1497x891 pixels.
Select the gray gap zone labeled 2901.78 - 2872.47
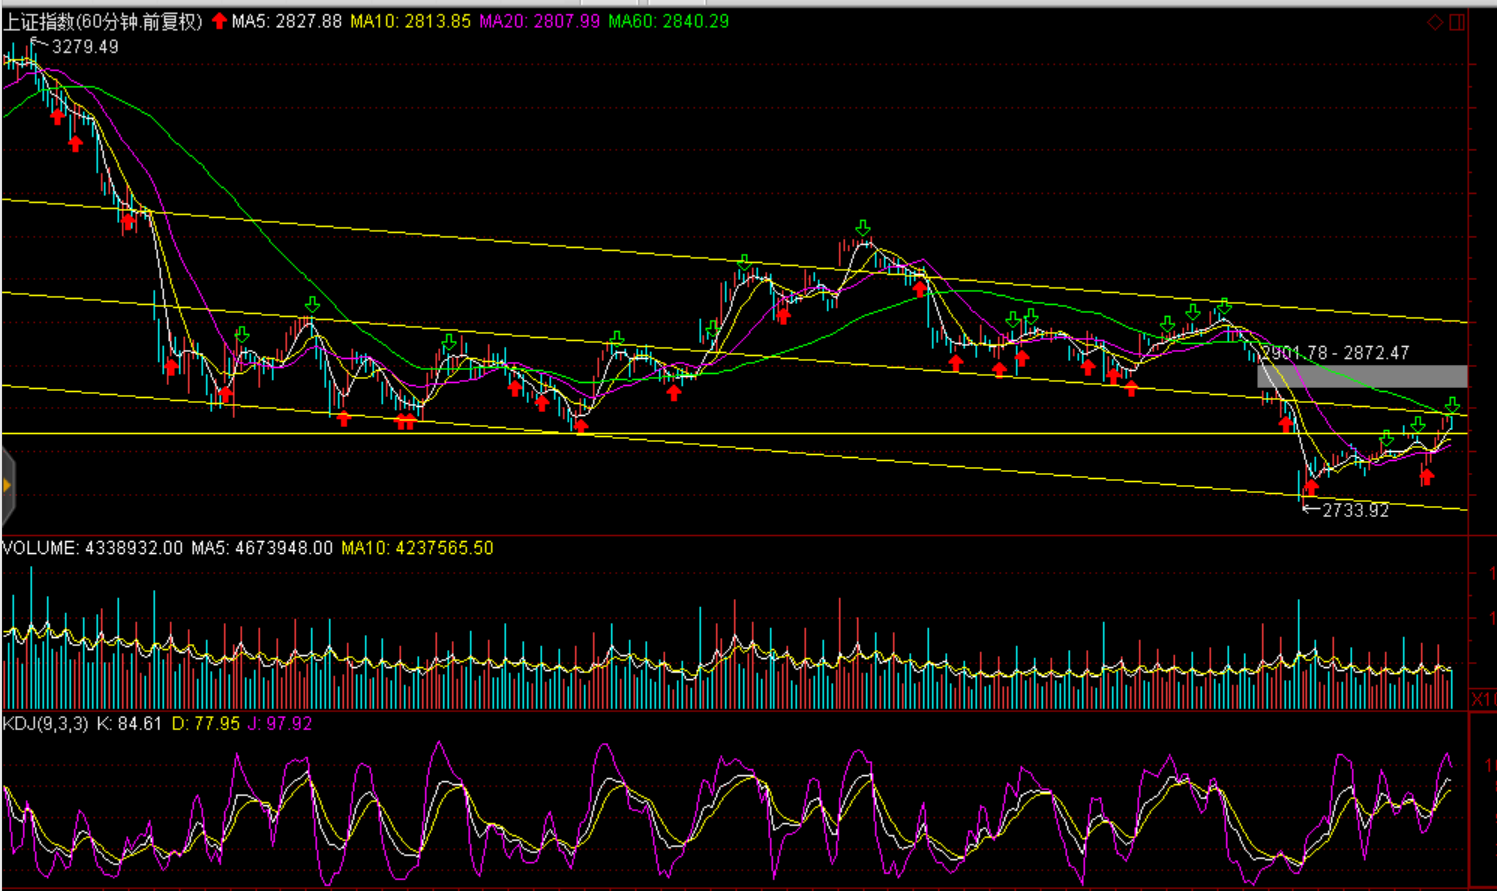(x=1362, y=376)
